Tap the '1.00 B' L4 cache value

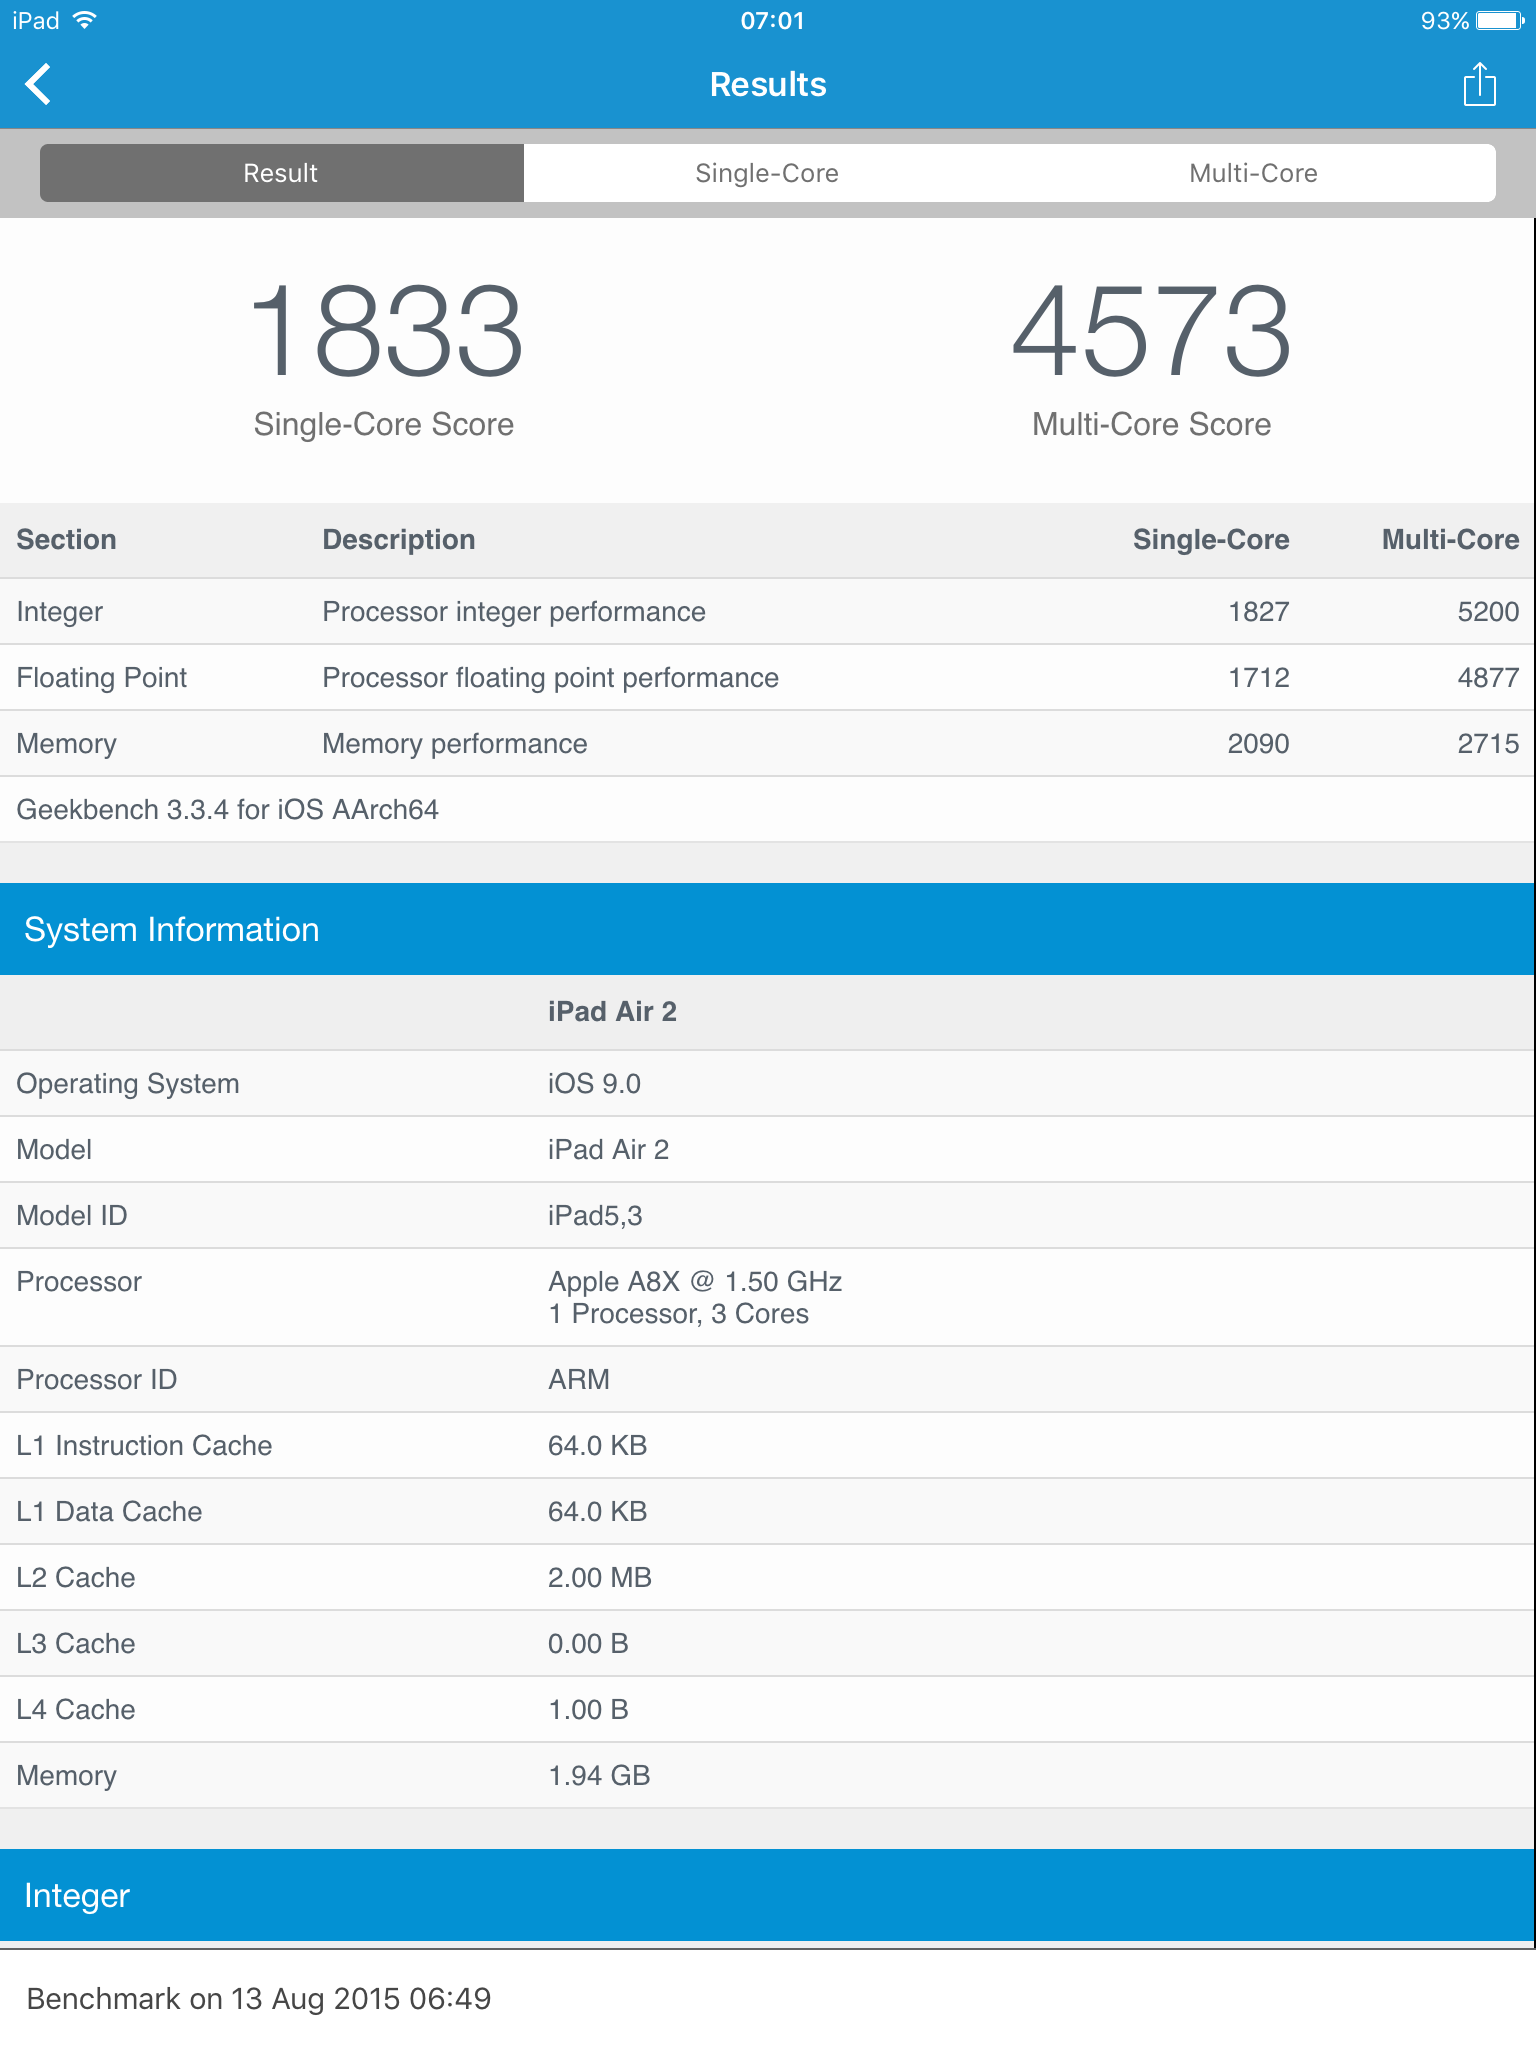point(588,1710)
